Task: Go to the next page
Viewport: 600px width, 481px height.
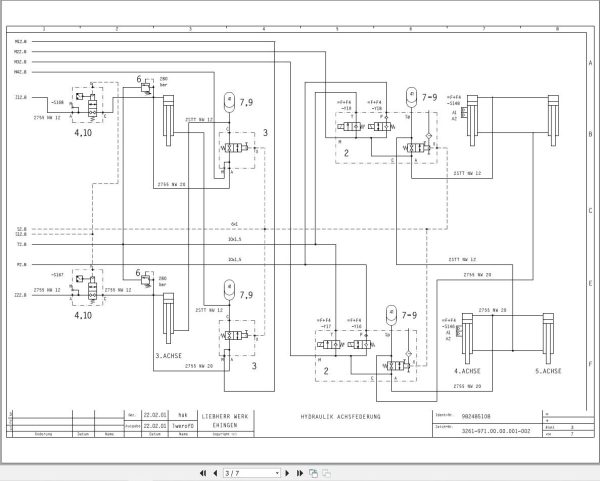Action: (x=288, y=473)
